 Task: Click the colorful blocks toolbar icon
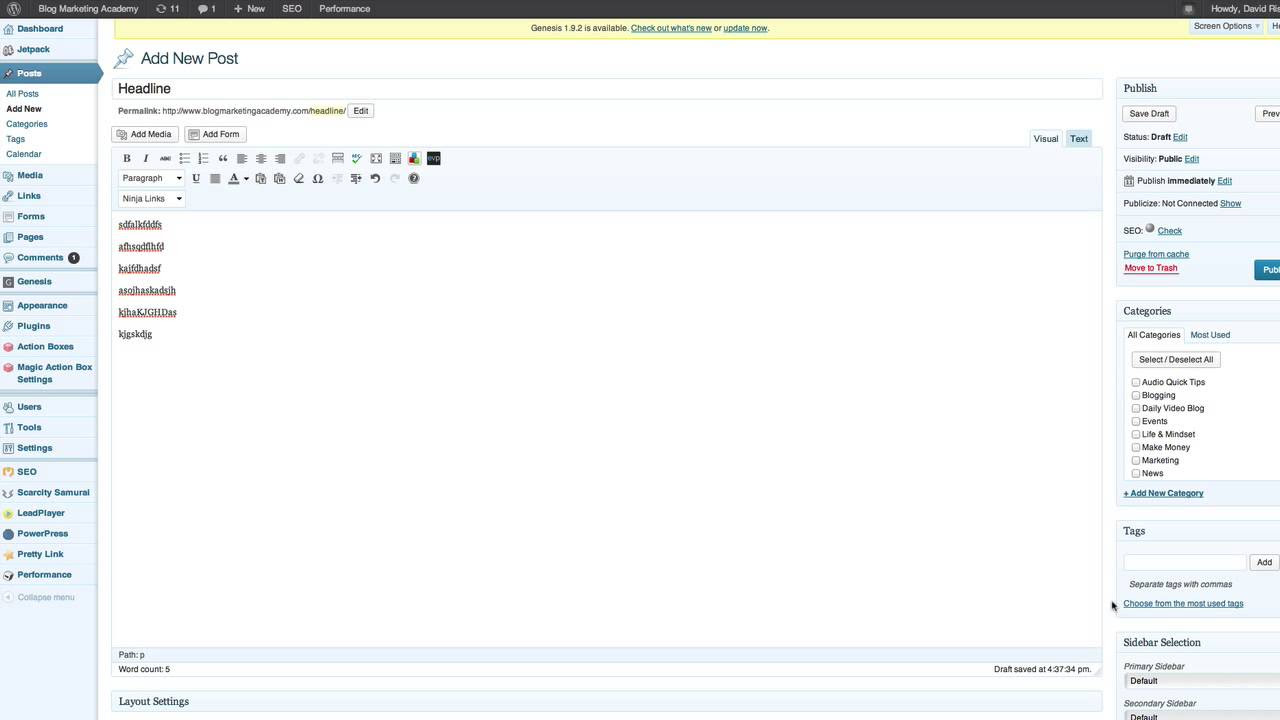414,158
